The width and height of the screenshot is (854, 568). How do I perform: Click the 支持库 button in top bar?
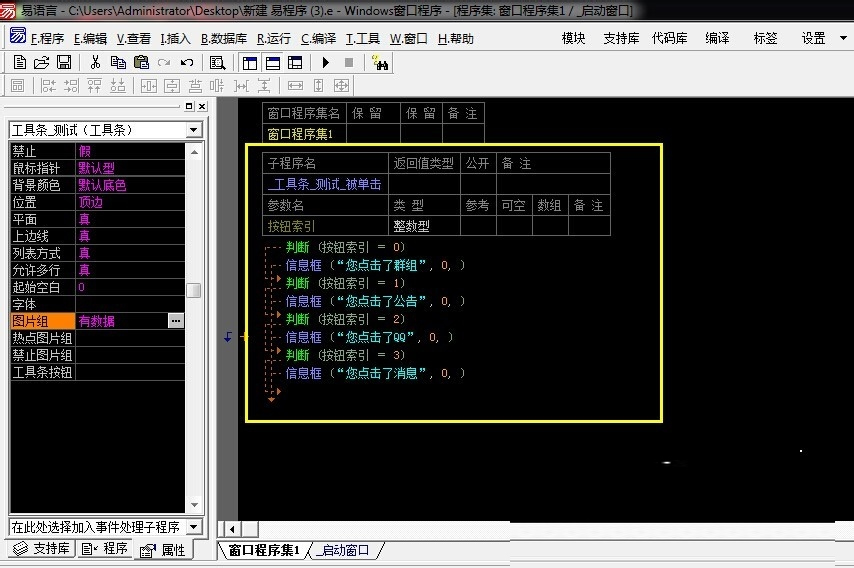tap(621, 39)
